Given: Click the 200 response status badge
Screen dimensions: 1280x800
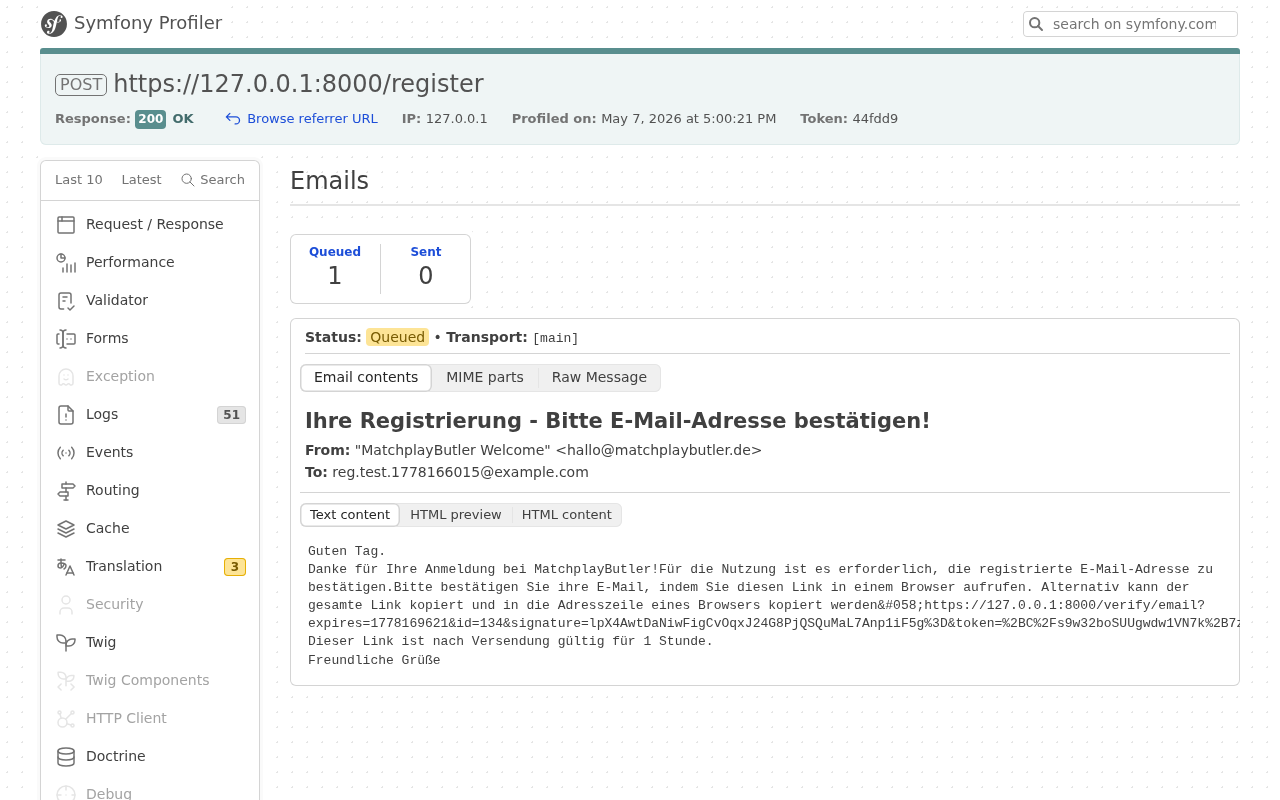Looking at the screenshot, I should tap(151, 119).
